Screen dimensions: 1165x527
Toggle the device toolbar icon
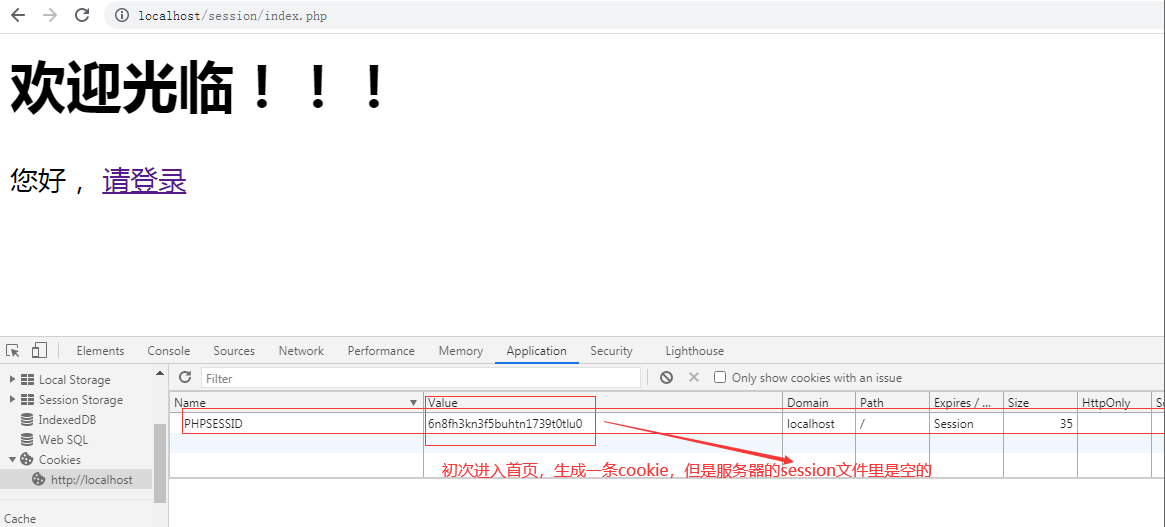(x=39, y=351)
